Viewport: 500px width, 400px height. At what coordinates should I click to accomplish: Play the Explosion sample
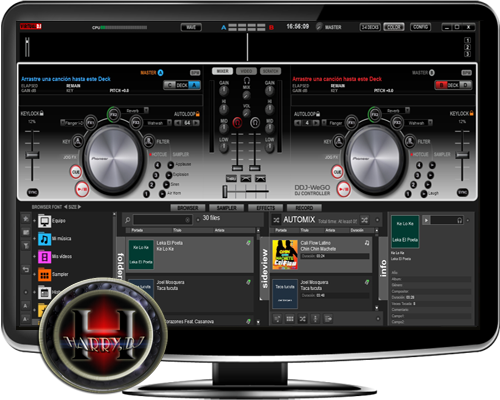(x=169, y=174)
